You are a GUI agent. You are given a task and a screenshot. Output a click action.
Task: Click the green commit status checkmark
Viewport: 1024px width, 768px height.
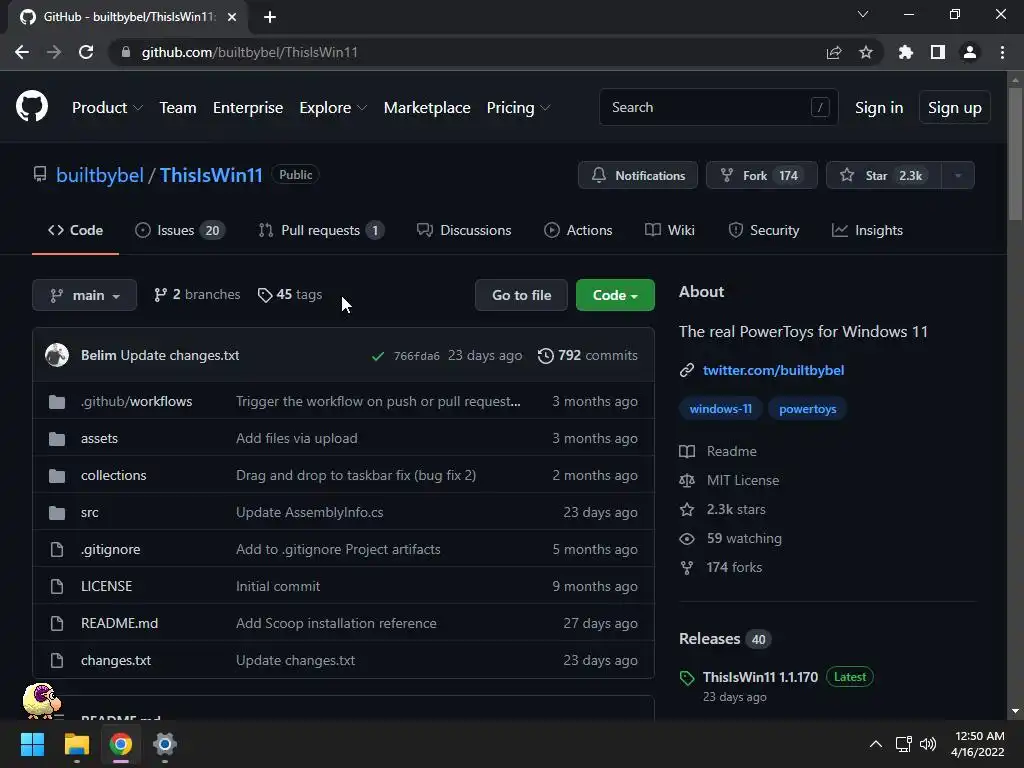(x=377, y=356)
